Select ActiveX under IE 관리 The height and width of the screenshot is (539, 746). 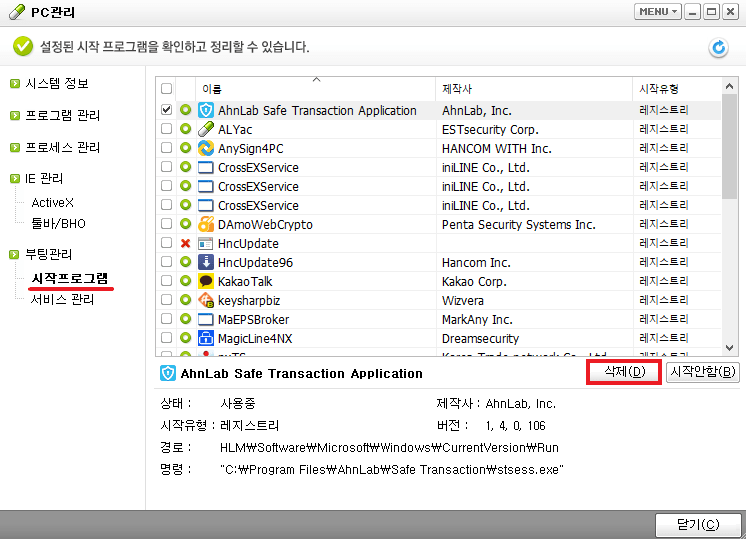tap(52, 203)
